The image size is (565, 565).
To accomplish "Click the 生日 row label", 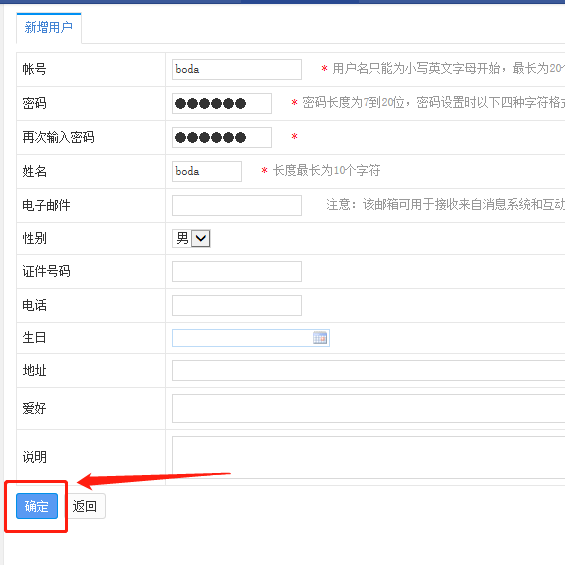I will (35, 338).
